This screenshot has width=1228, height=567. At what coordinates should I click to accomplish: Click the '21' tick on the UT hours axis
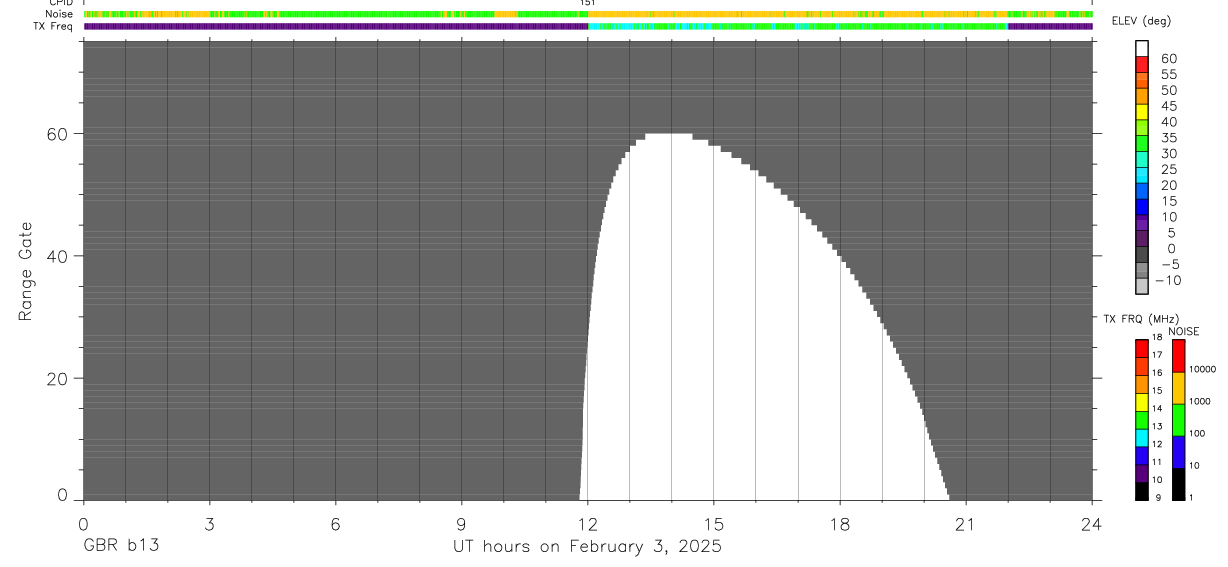pyautogui.click(x=966, y=523)
